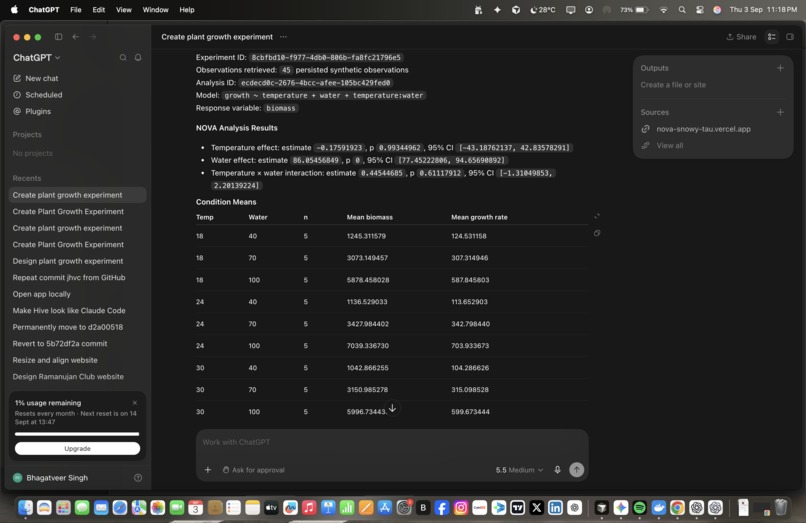Screen dimensions: 806x523
Task: Select the Experiment ID code value
Action: [326, 58]
